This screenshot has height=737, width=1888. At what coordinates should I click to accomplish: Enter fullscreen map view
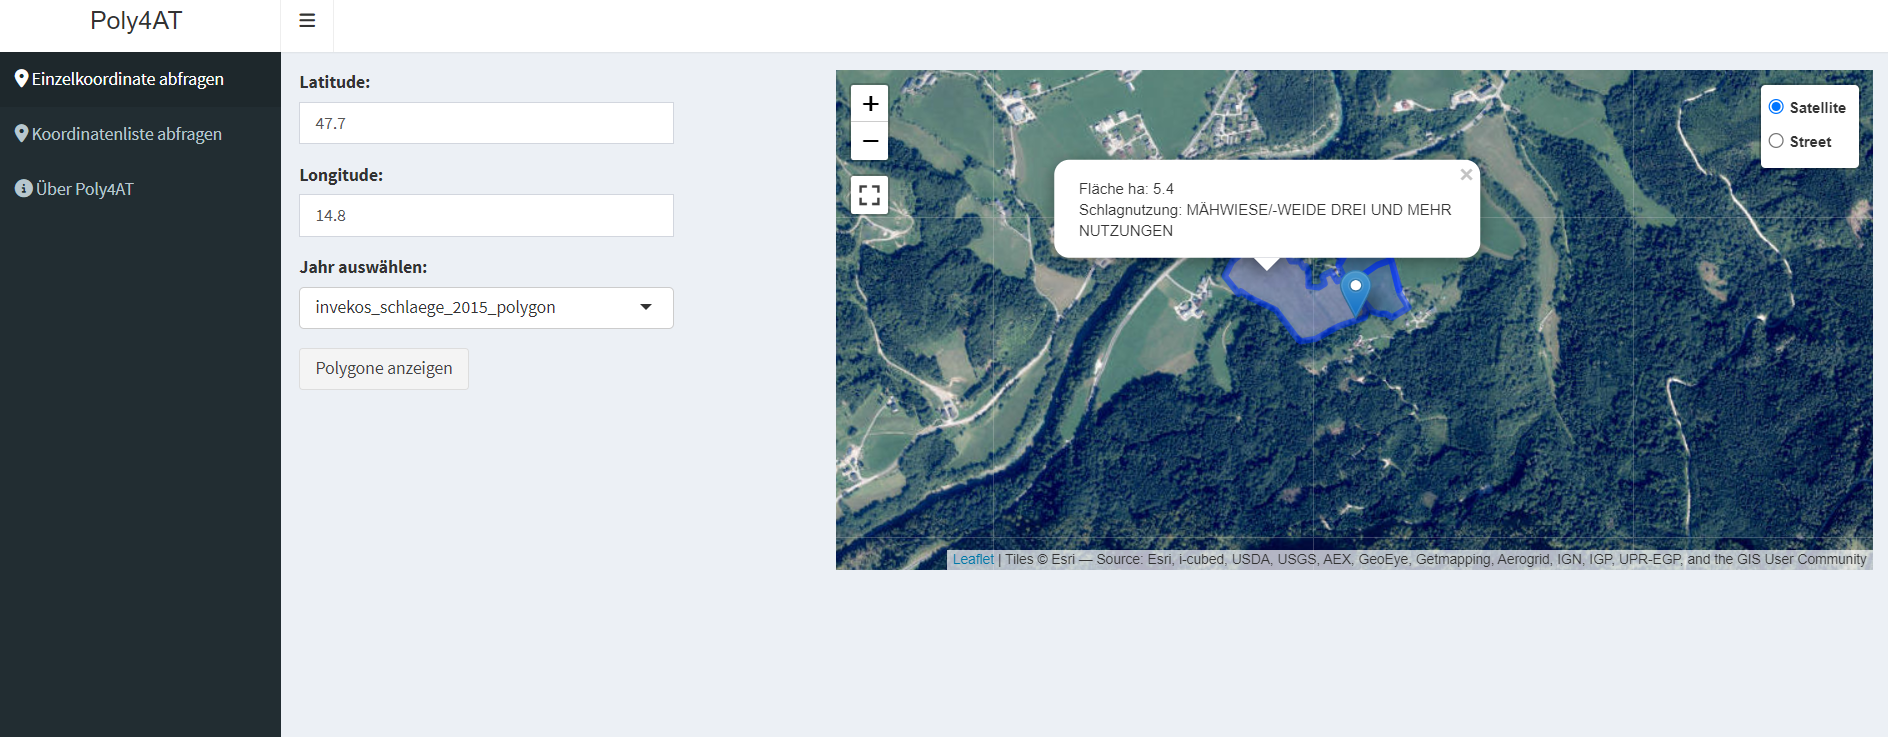(x=870, y=195)
